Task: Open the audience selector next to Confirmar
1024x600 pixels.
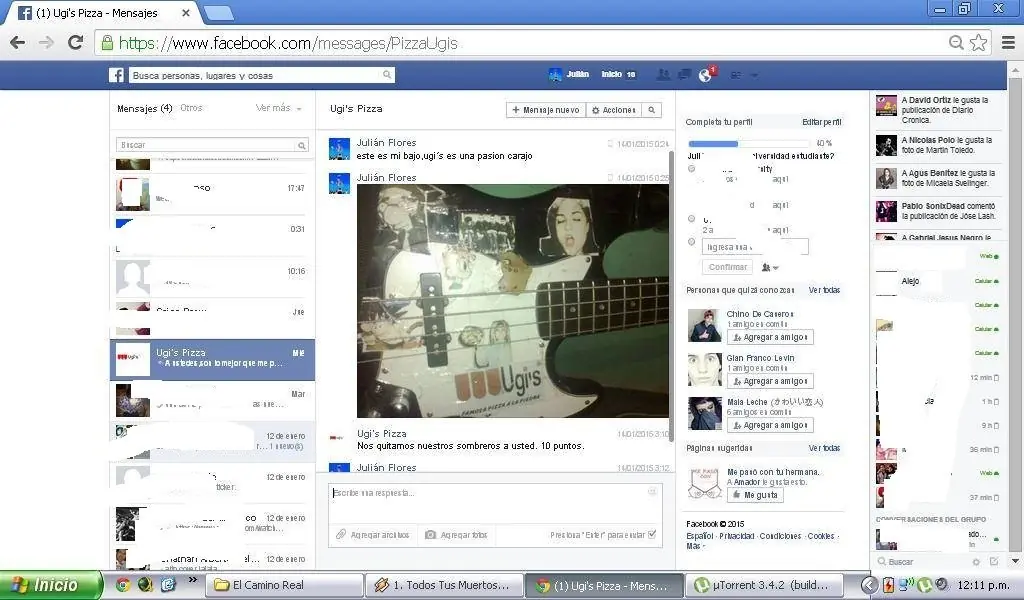Action: pyautogui.click(x=770, y=267)
